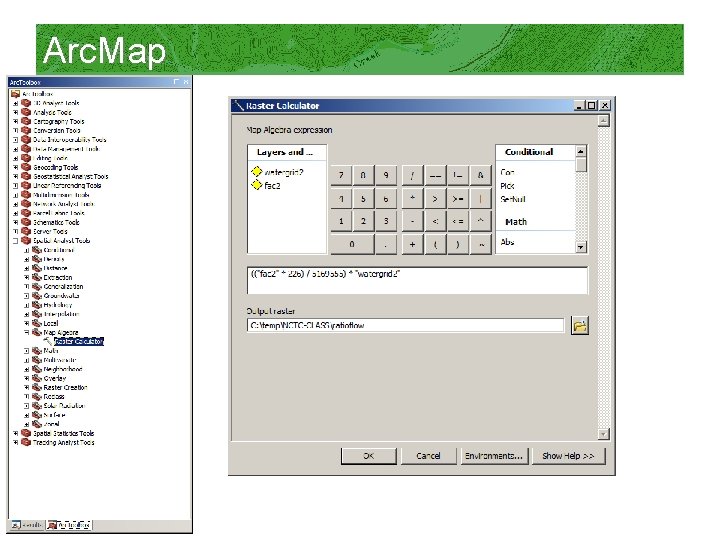Click the Raster Calculator hammer tool icon
The width and height of the screenshot is (720, 540).
tap(48, 341)
